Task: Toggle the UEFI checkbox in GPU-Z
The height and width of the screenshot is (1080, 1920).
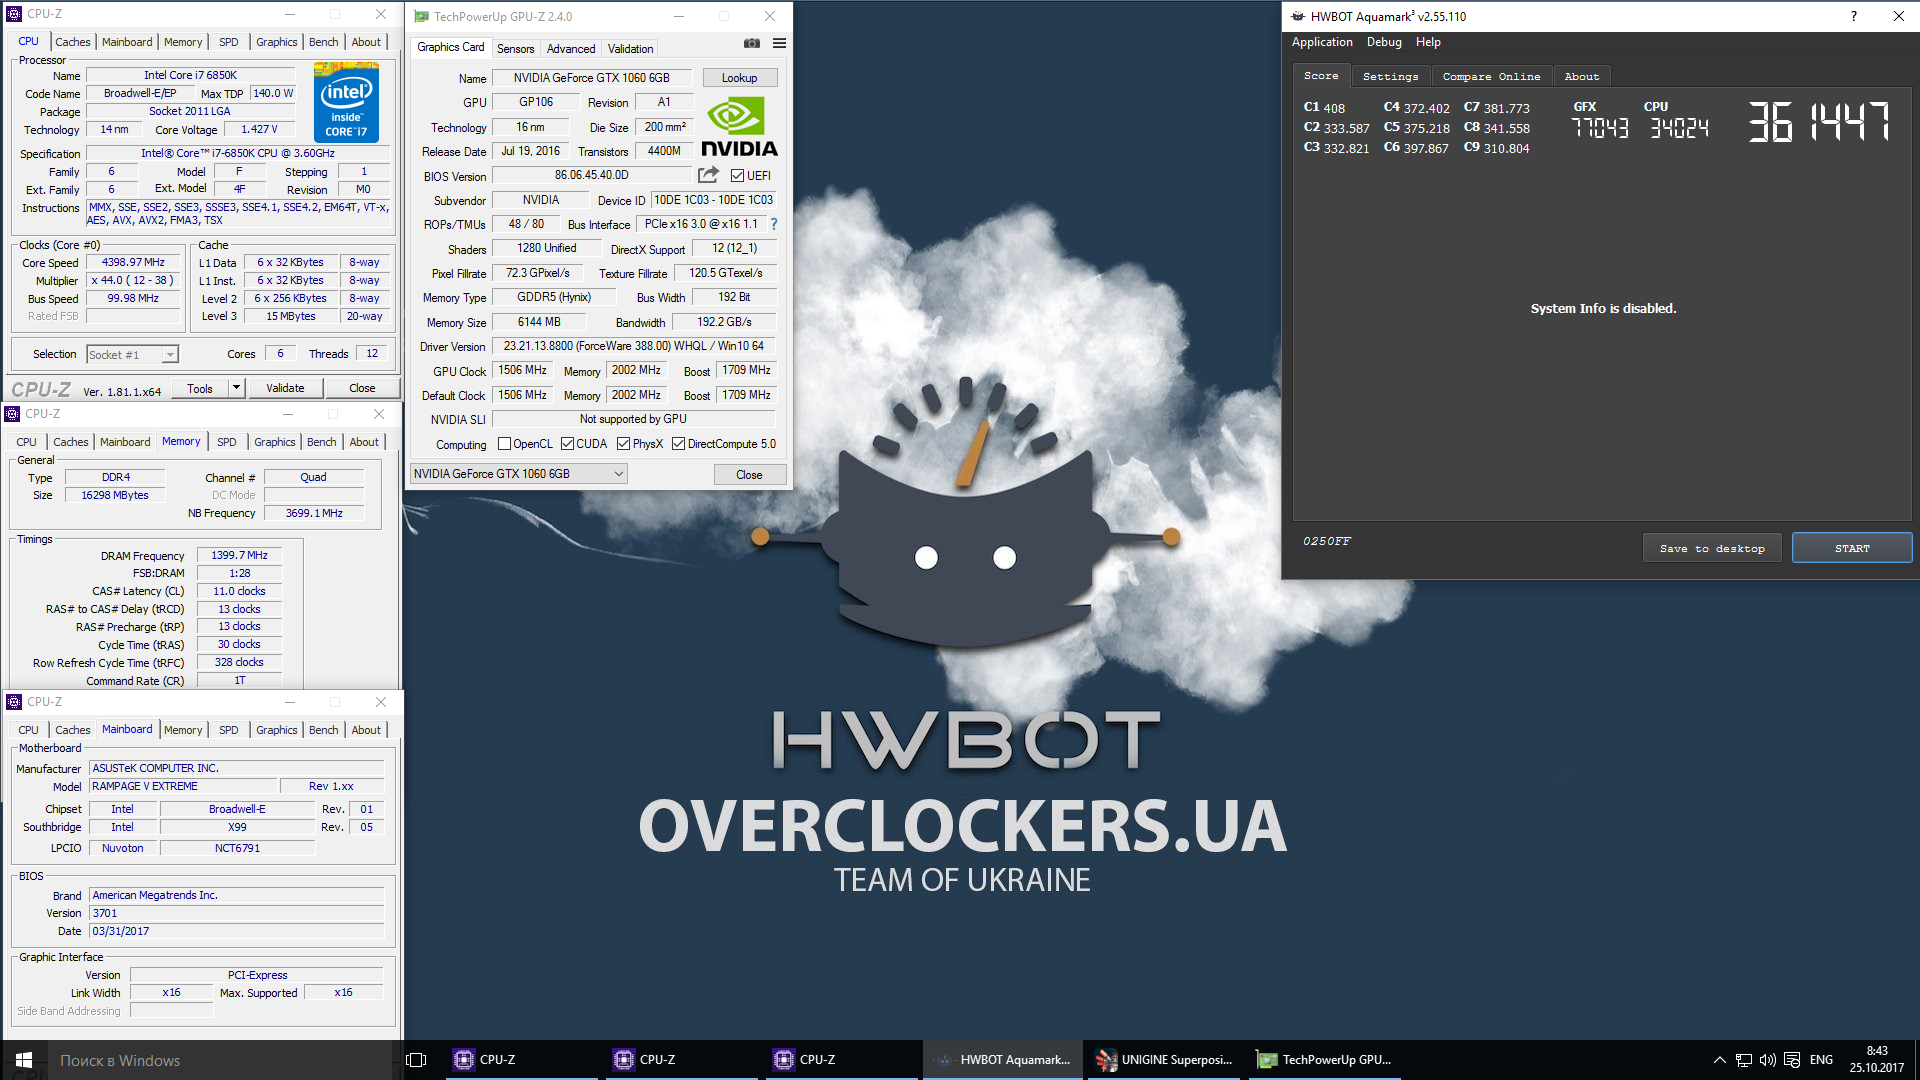Action: (x=737, y=176)
